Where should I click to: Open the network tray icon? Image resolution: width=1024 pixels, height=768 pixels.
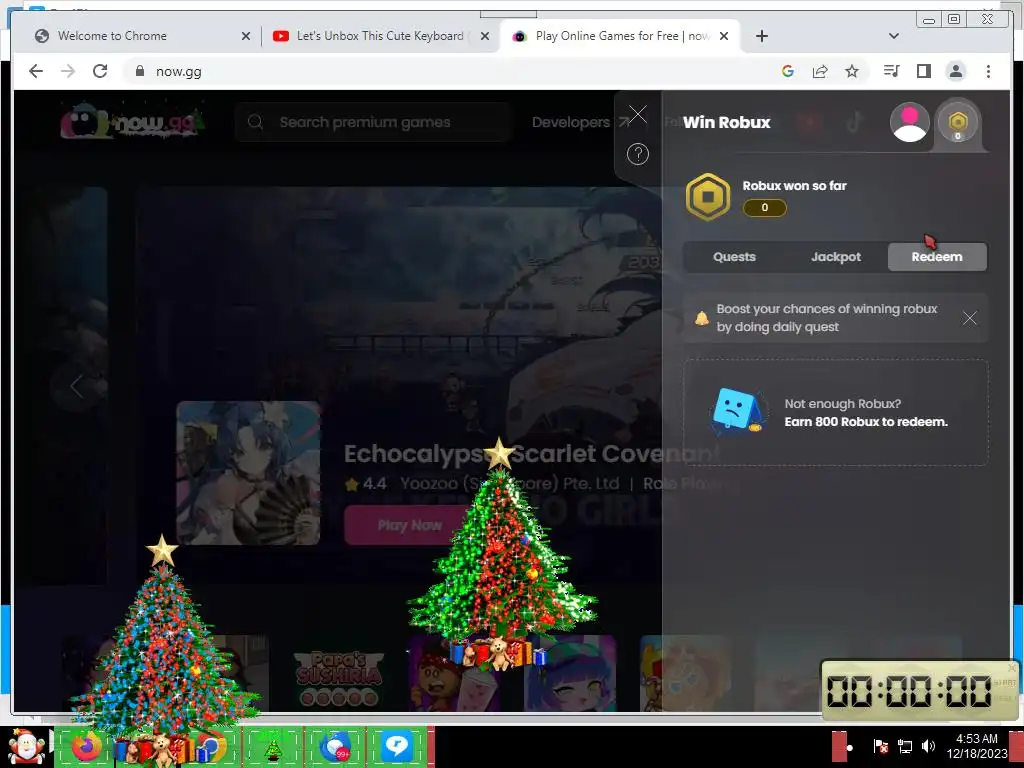(x=904, y=746)
